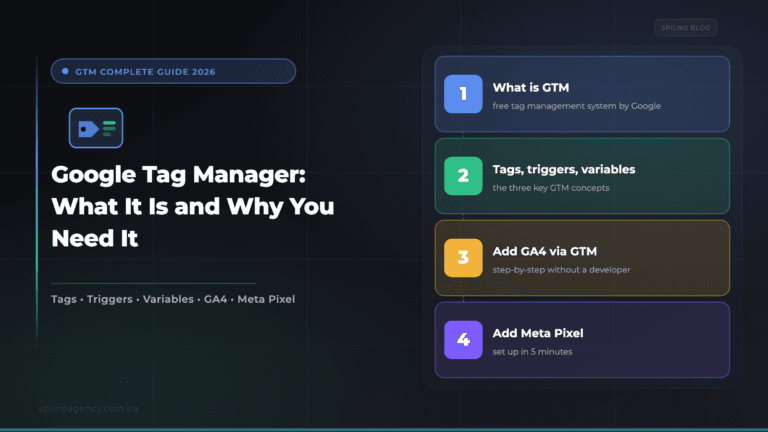Click the 'Add Meta Pixel' heading
This screenshot has width=768, height=432.
pyautogui.click(x=538, y=333)
